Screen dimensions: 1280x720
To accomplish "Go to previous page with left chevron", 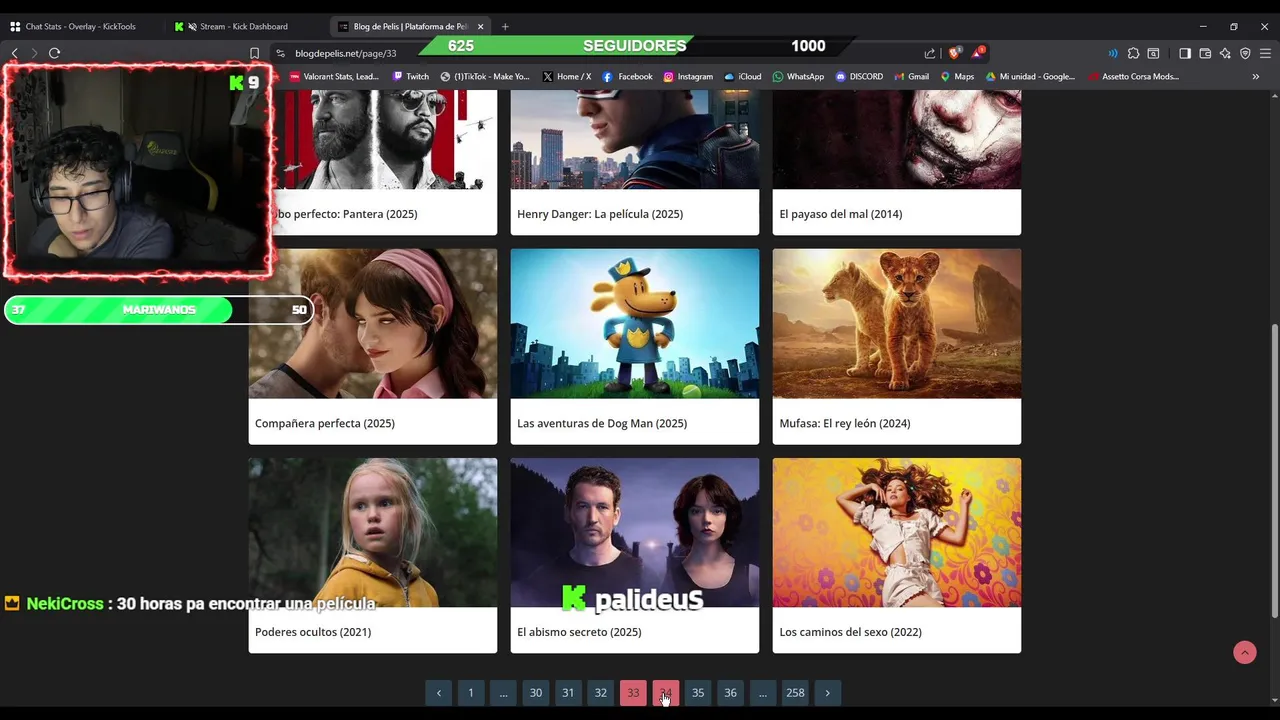I will click(x=438, y=693).
